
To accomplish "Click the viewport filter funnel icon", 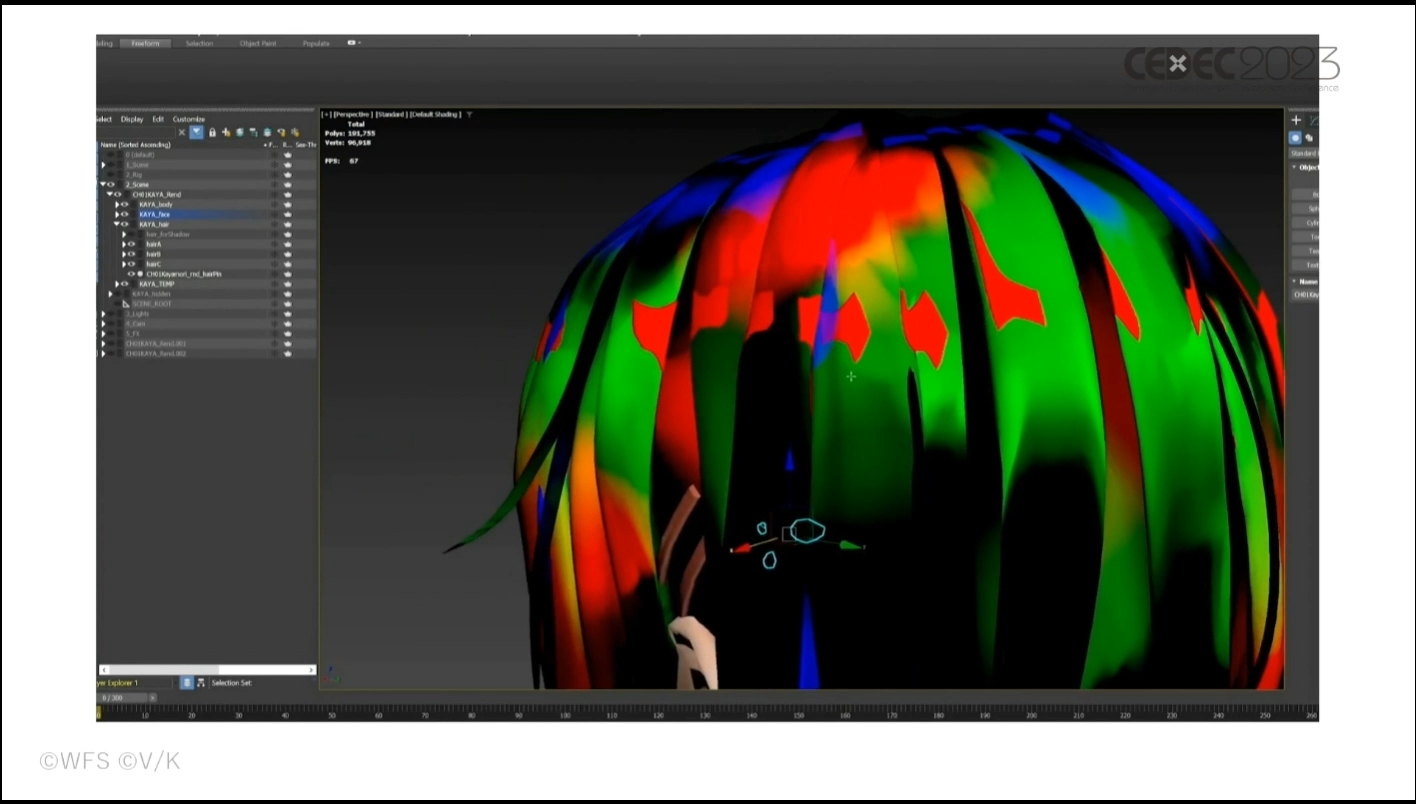I will pyautogui.click(x=469, y=114).
